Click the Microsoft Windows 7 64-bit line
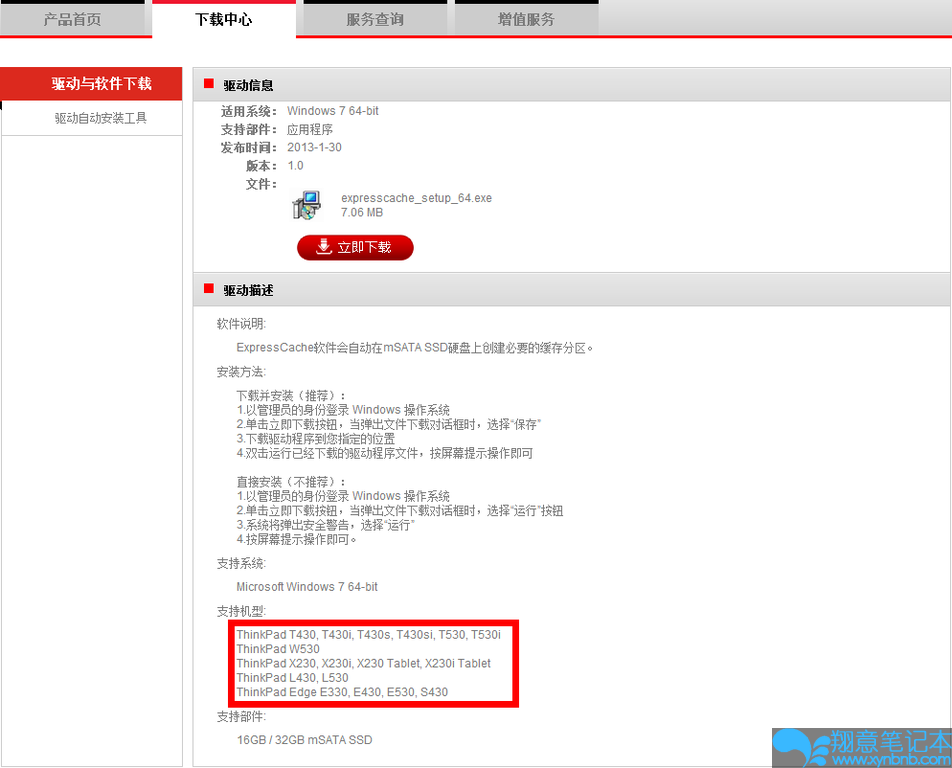This screenshot has height=768, width=952. [x=307, y=587]
